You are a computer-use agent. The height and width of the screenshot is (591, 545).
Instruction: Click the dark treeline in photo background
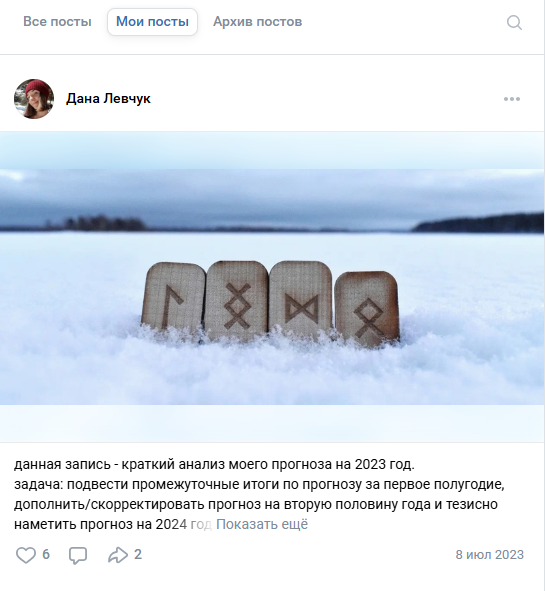(479, 222)
